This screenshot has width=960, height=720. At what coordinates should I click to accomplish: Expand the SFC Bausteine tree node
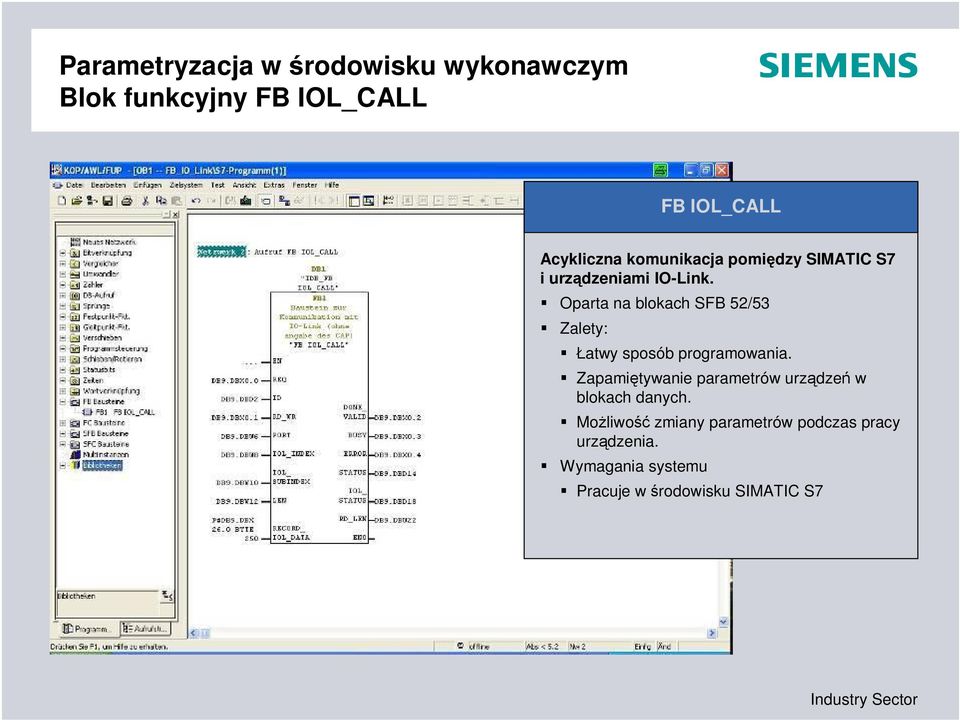tap(62, 444)
